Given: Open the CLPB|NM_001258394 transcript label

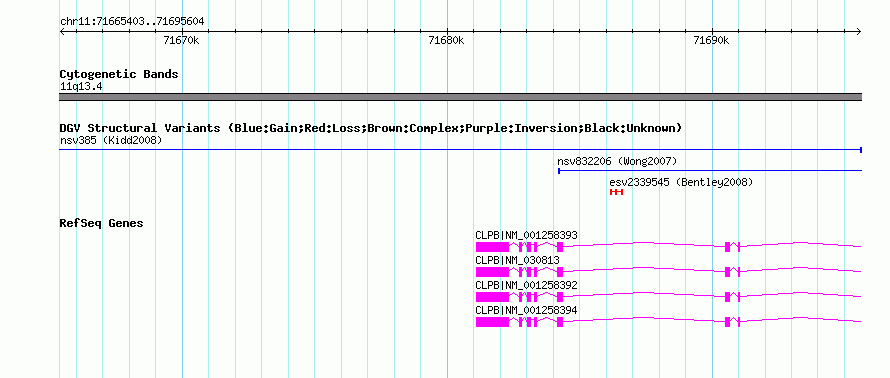Looking at the screenshot, I should (526, 310).
